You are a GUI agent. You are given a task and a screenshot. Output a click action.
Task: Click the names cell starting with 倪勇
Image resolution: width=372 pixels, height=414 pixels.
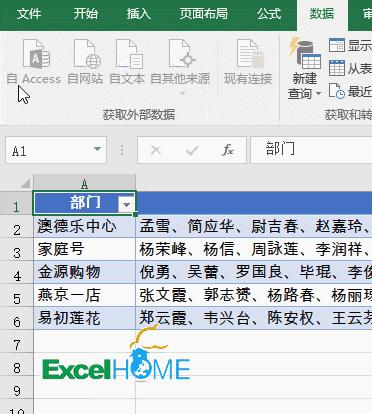(254, 272)
